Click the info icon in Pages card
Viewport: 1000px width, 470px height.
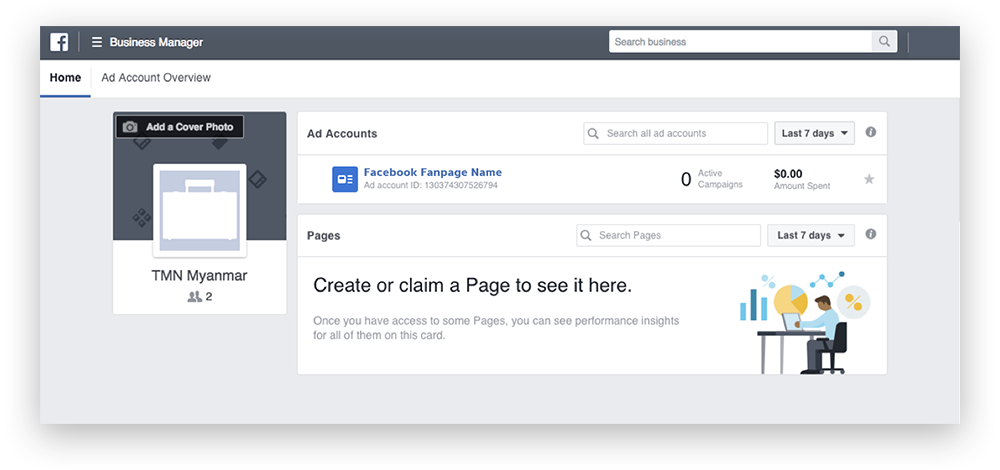click(871, 234)
